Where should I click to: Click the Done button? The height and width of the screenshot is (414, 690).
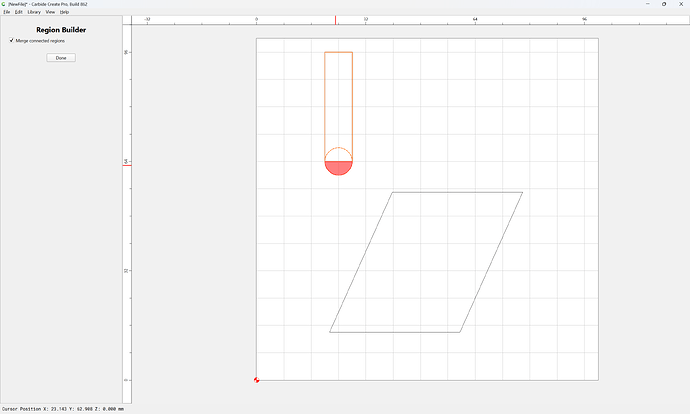[x=61, y=58]
